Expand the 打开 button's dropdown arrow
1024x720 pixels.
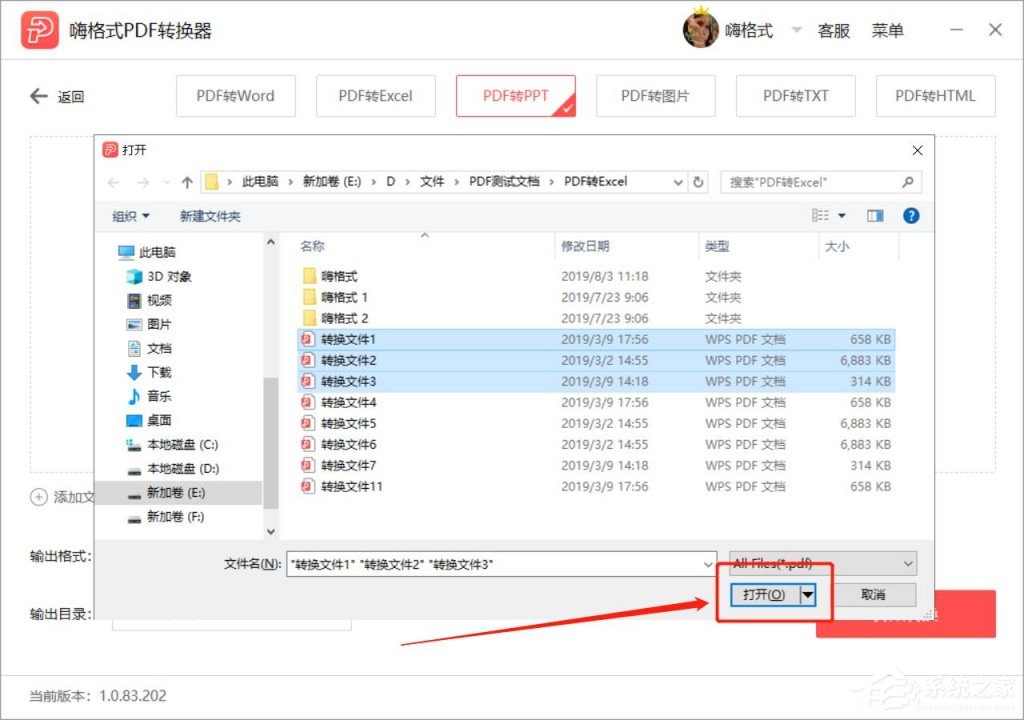(806, 594)
